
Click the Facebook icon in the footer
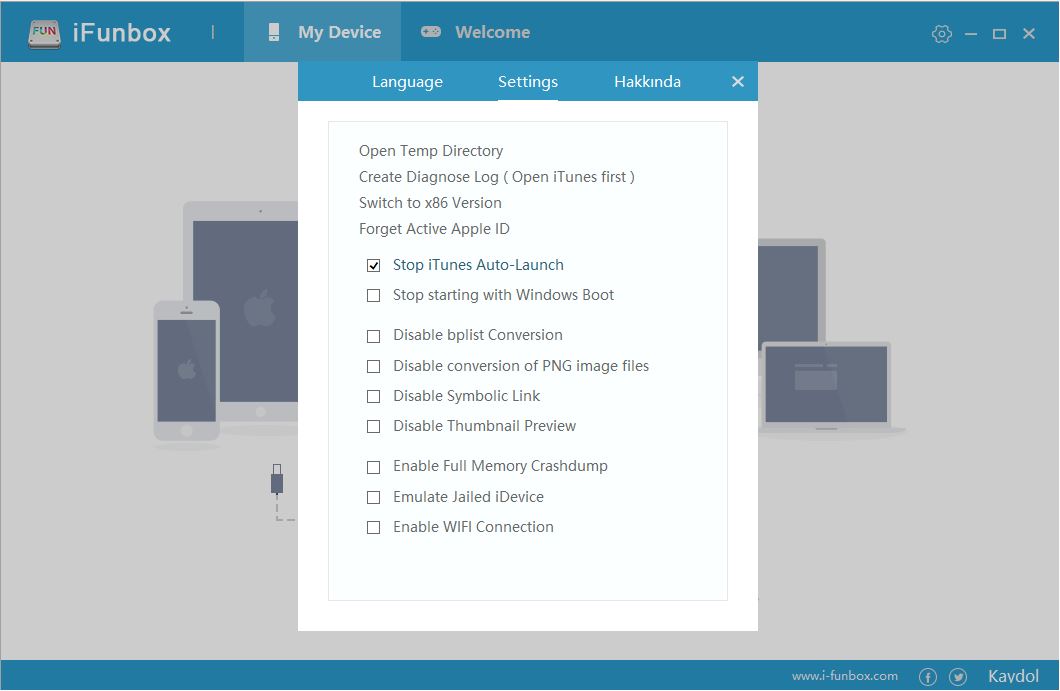tap(928, 676)
